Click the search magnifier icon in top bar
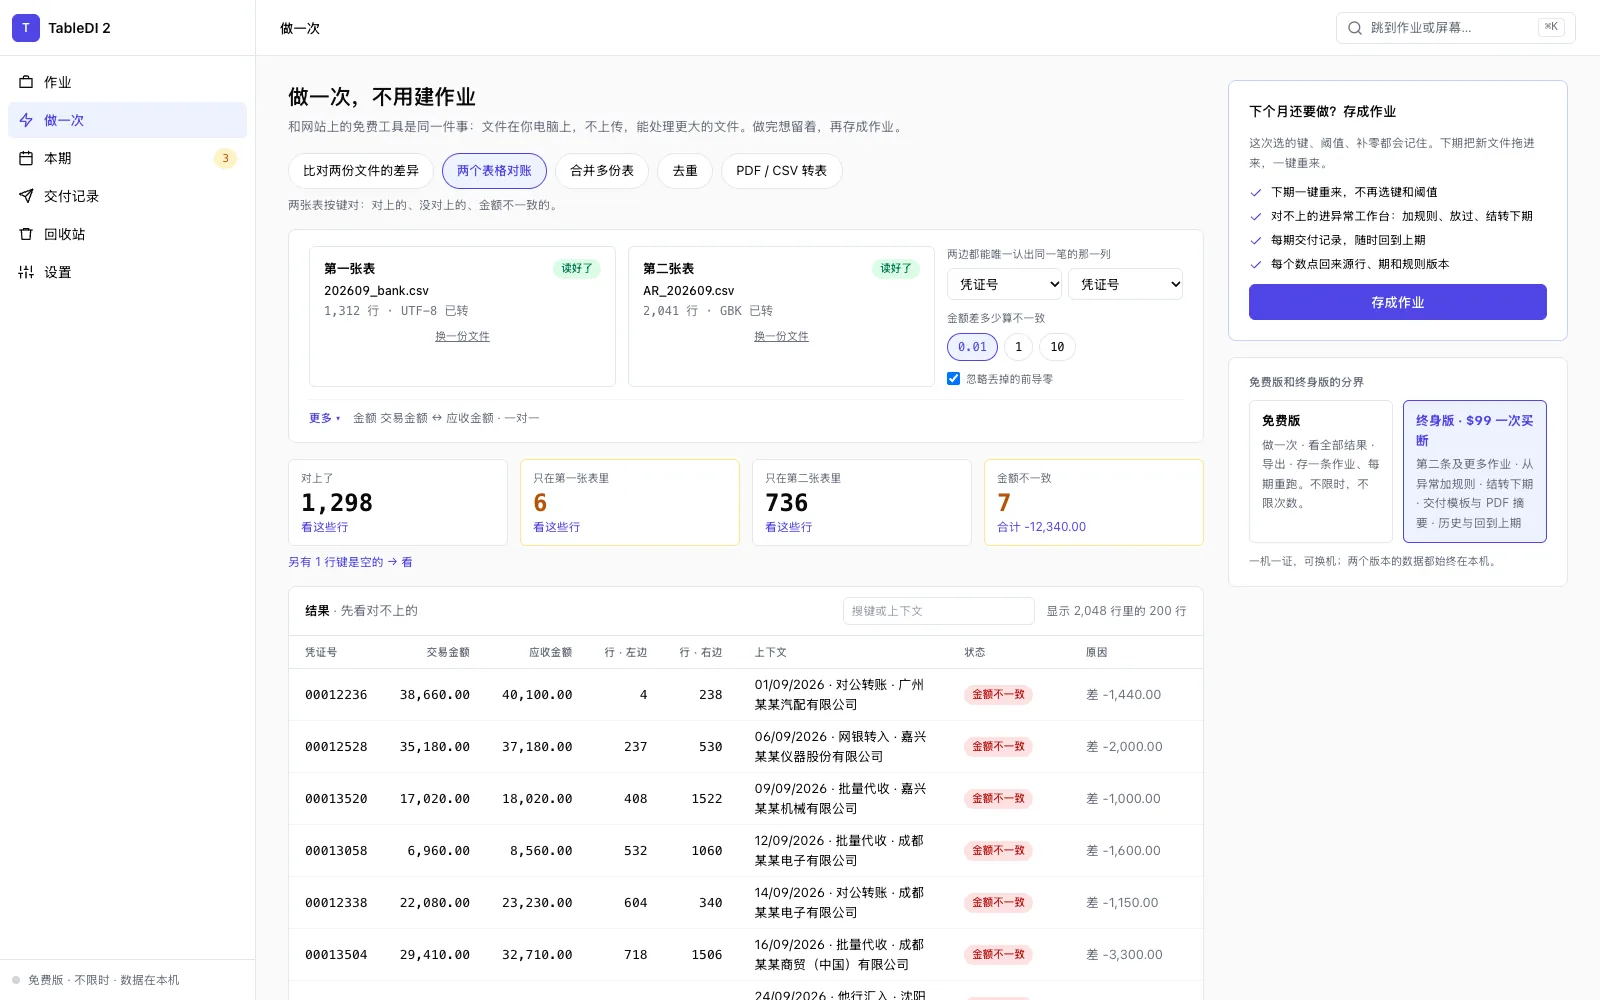1600x1000 pixels. pos(1354,28)
